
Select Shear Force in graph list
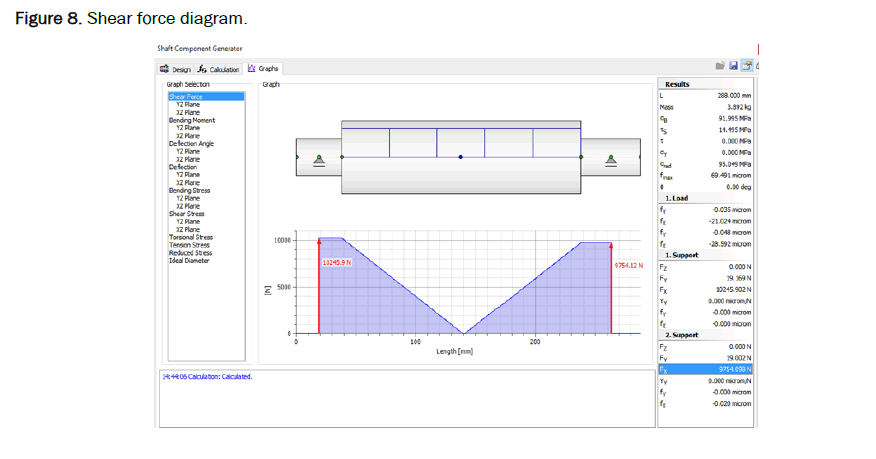186,98
